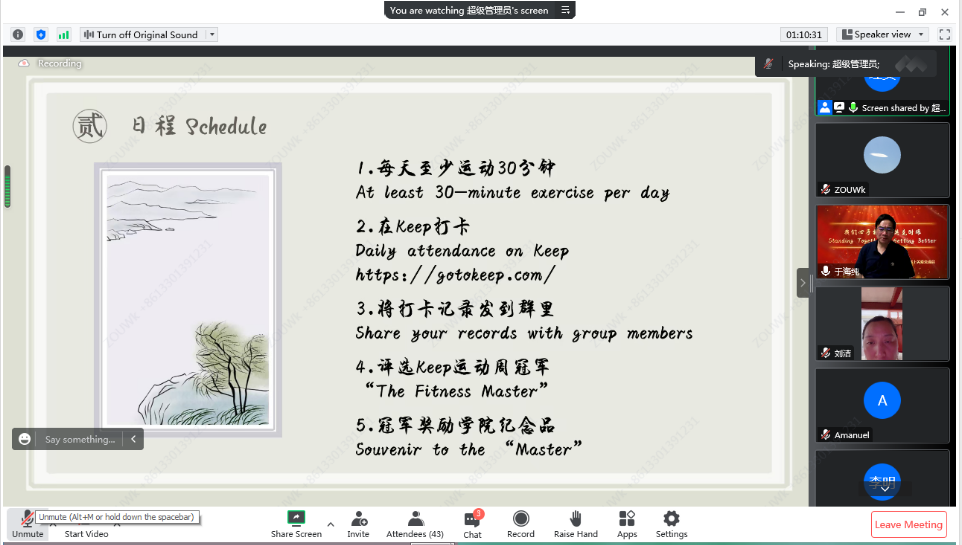The image size is (962, 545).
Task: Open meeting Settings gear
Action: point(671,525)
